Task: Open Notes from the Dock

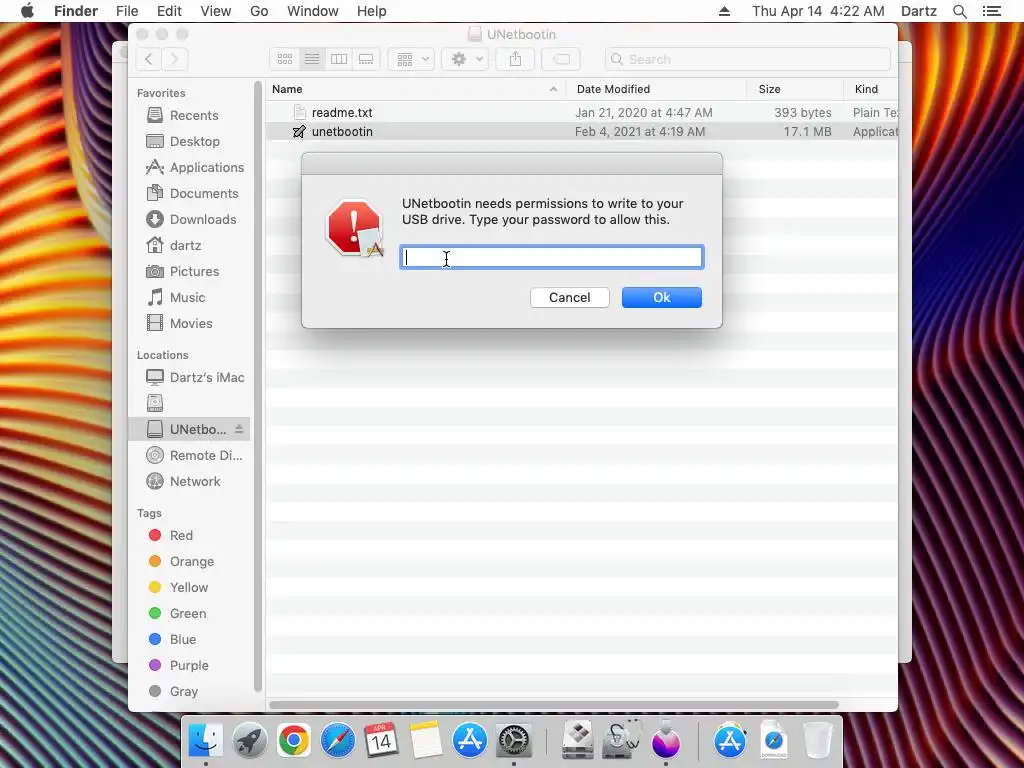Action: tap(425, 741)
